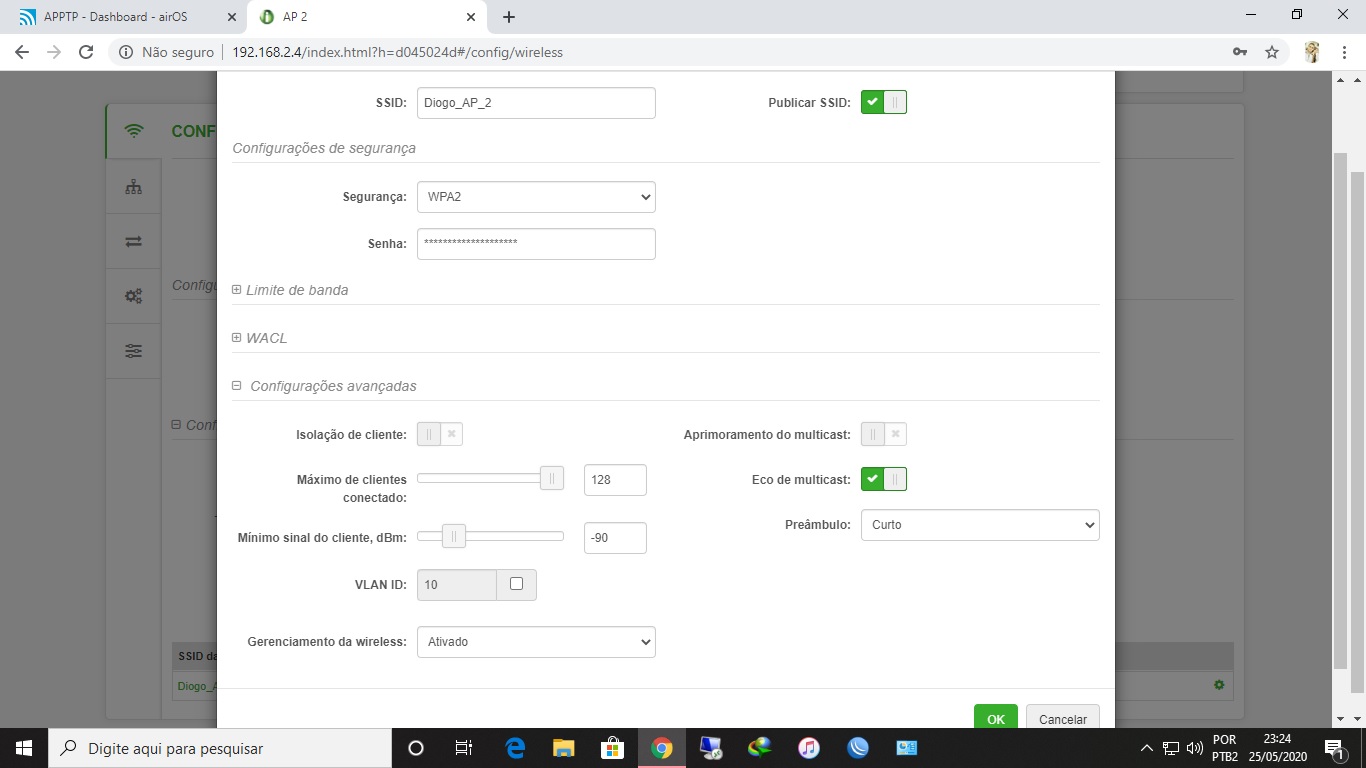Image resolution: width=1366 pixels, height=768 pixels.
Task: Open the Chrome profile avatar
Action: (x=1312, y=52)
